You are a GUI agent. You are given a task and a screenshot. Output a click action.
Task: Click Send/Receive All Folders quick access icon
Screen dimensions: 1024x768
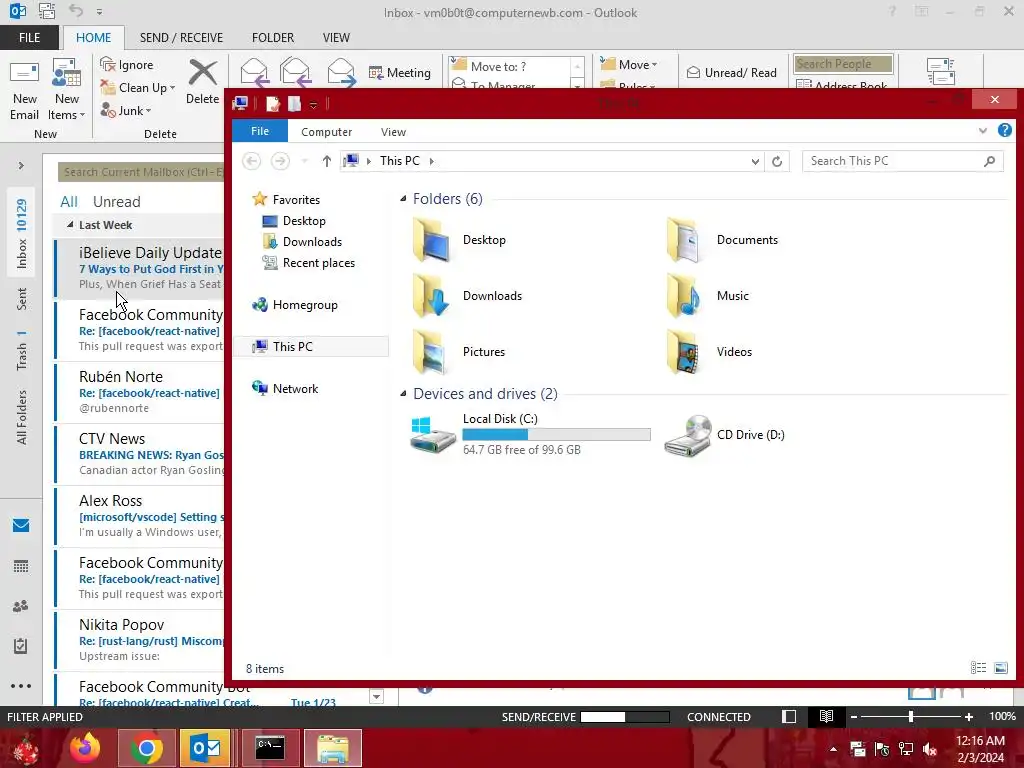[46, 11]
